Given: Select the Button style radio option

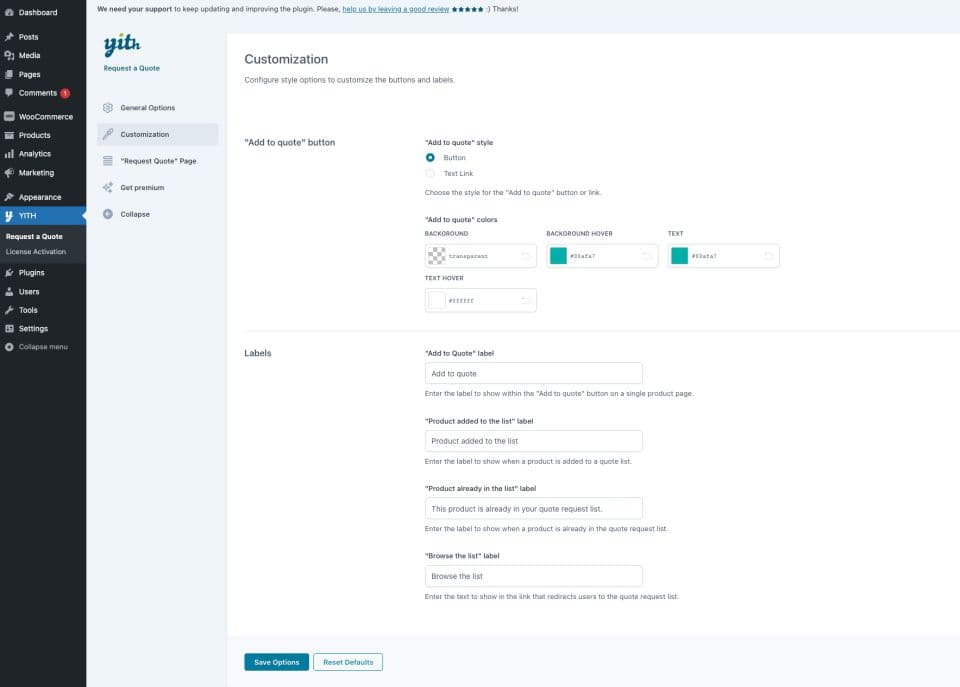Looking at the screenshot, I should 430,157.
